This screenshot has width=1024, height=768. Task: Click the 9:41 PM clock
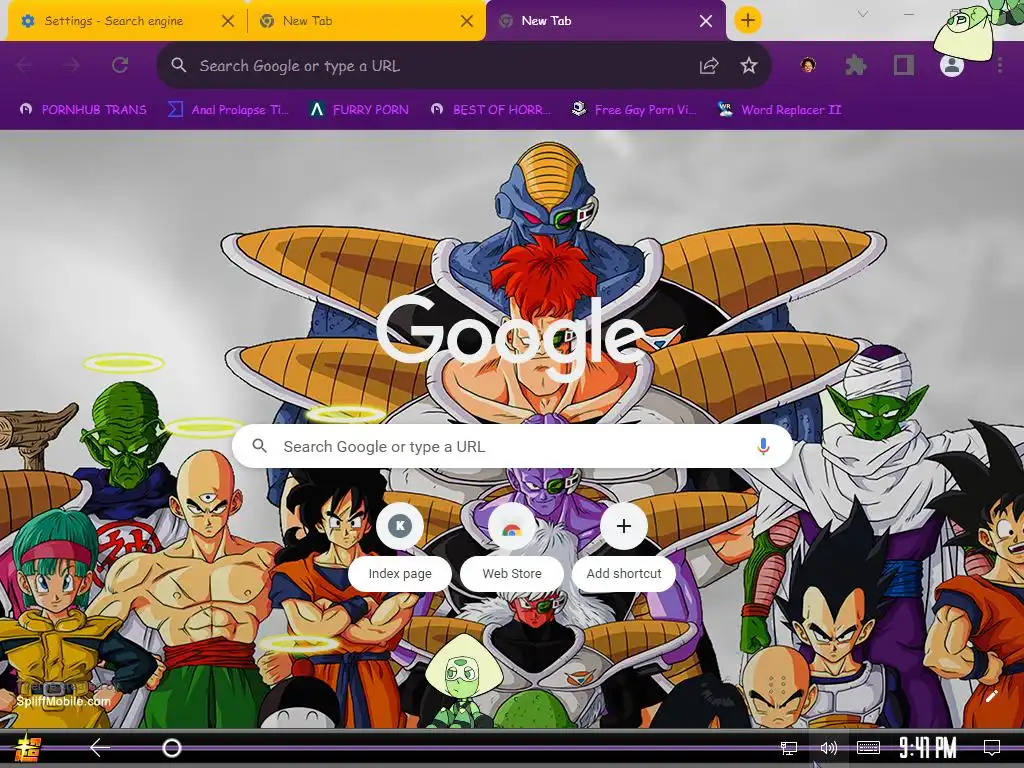[927, 748]
